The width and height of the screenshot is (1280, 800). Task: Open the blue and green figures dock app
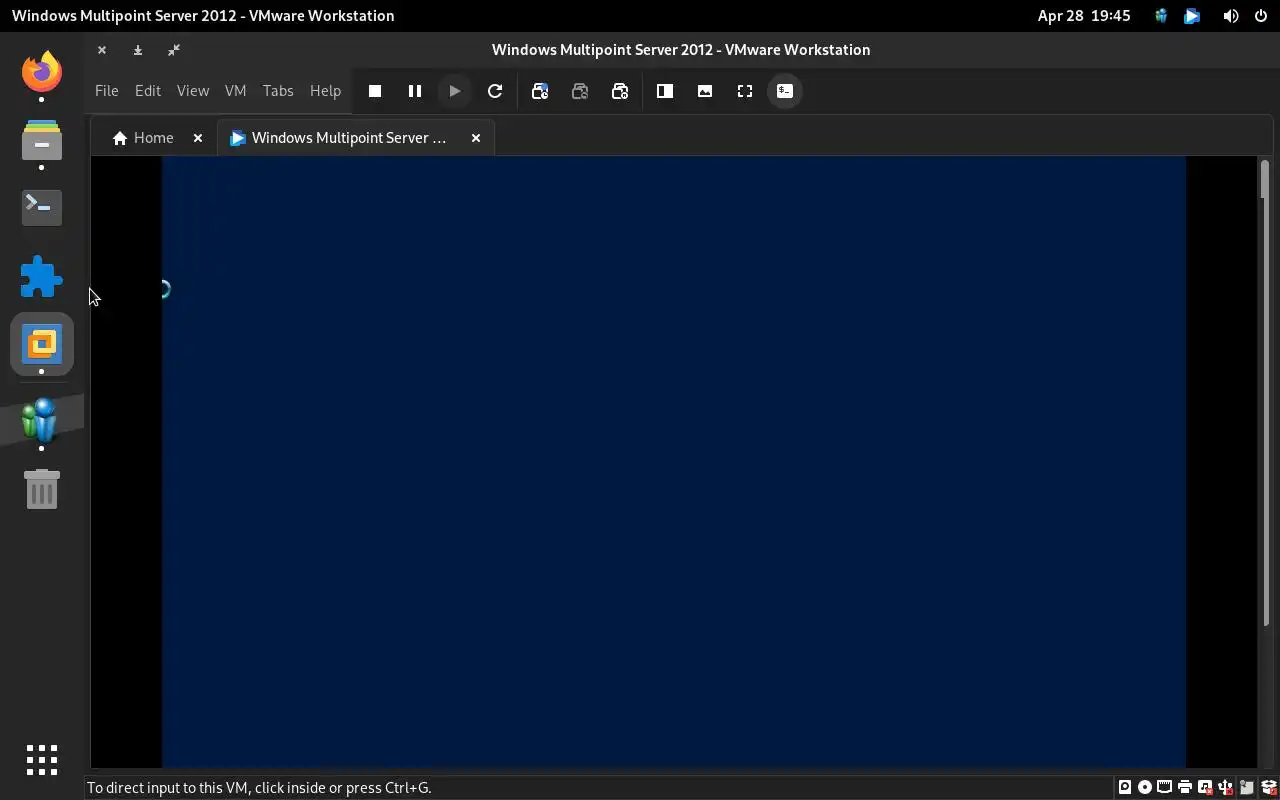pyautogui.click(x=42, y=420)
